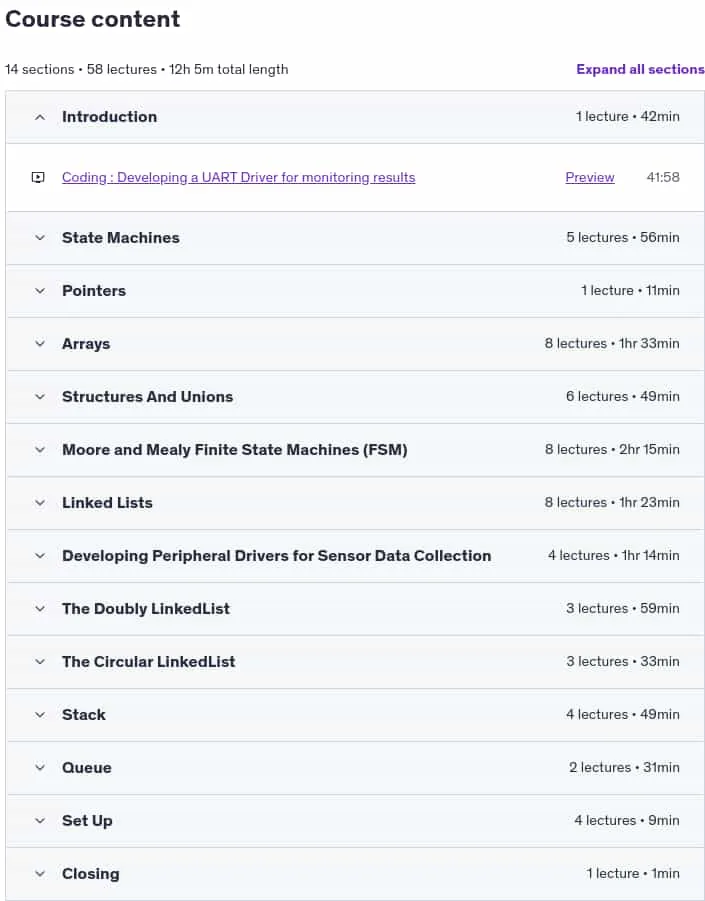705x901 pixels.
Task: Click chevron next to Linked Lists
Action: coord(40,503)
